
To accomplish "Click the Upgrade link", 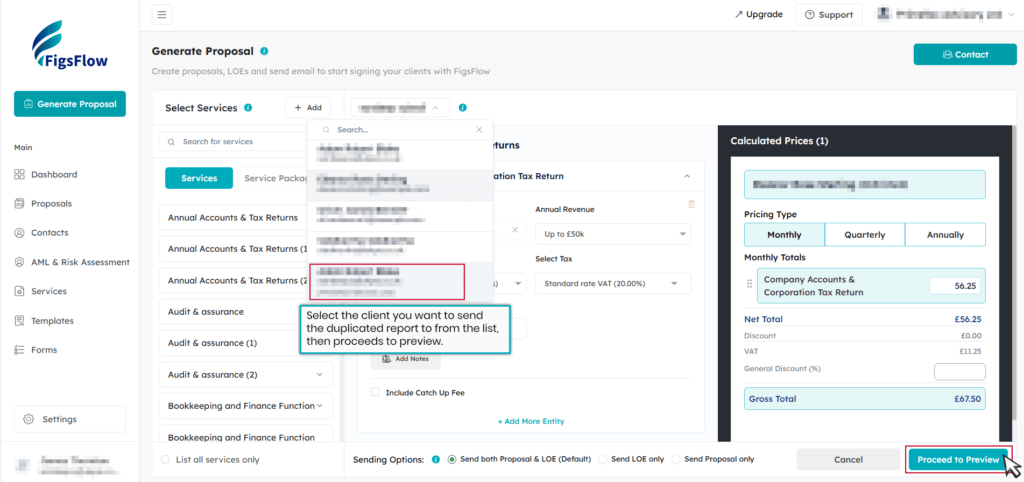I will [758, 14].
